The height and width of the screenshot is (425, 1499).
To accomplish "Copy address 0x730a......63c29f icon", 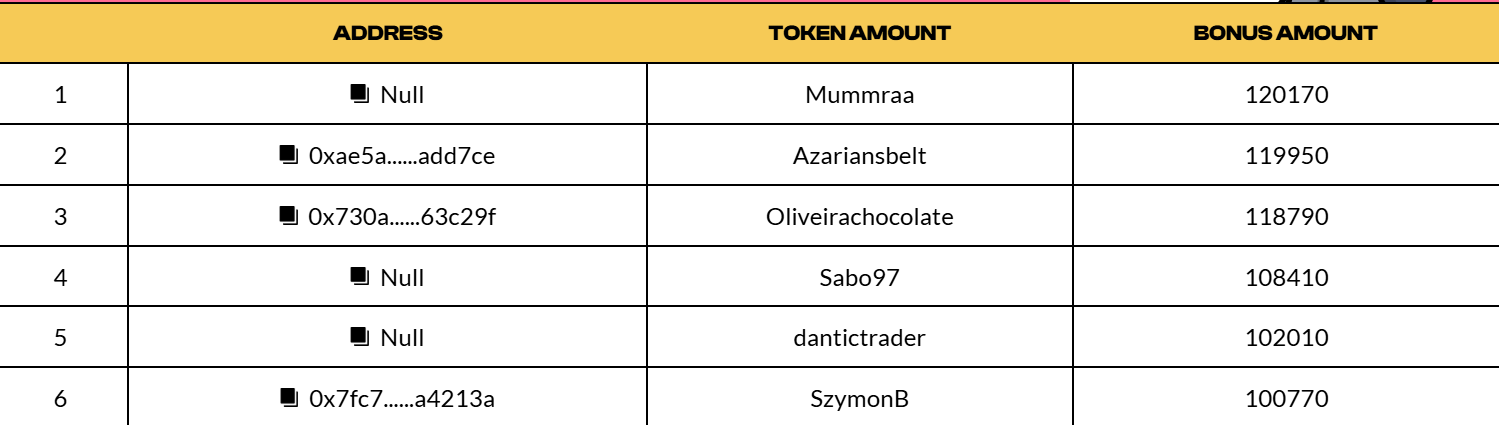I will pyautogui.click(x=289, y=215).
